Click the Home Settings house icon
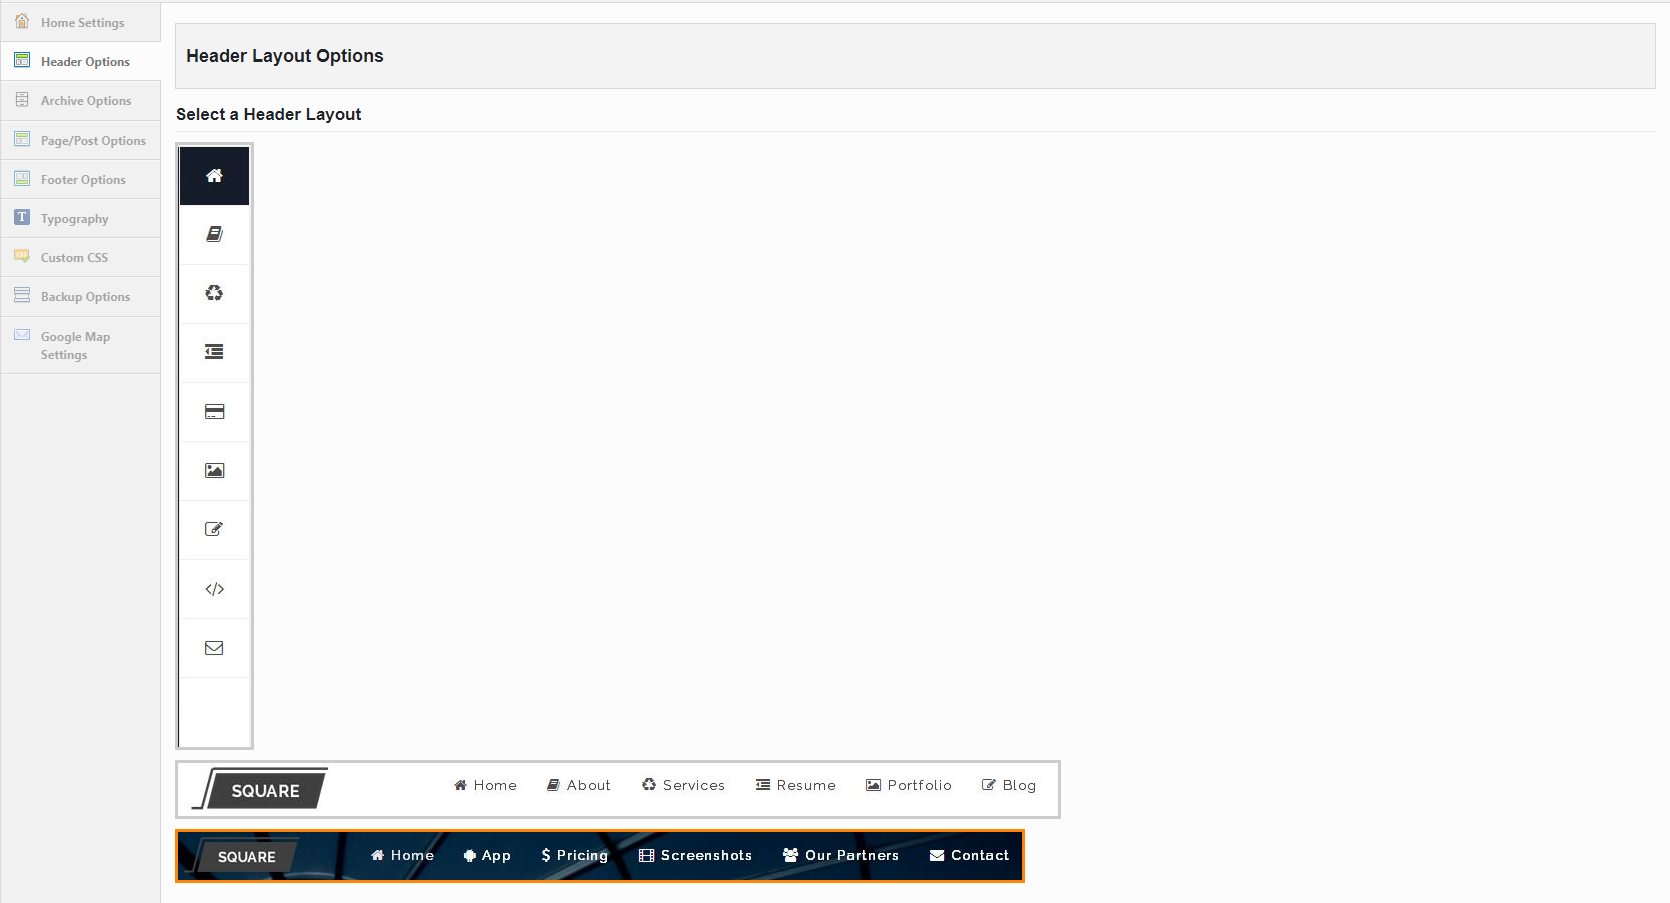The image size is (1670, 903). (x=22, y=21)
